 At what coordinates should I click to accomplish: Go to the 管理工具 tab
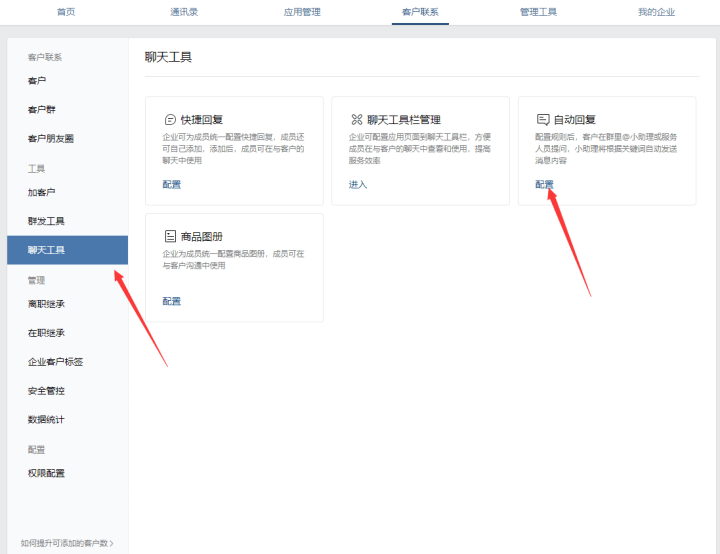coord(538,12)
